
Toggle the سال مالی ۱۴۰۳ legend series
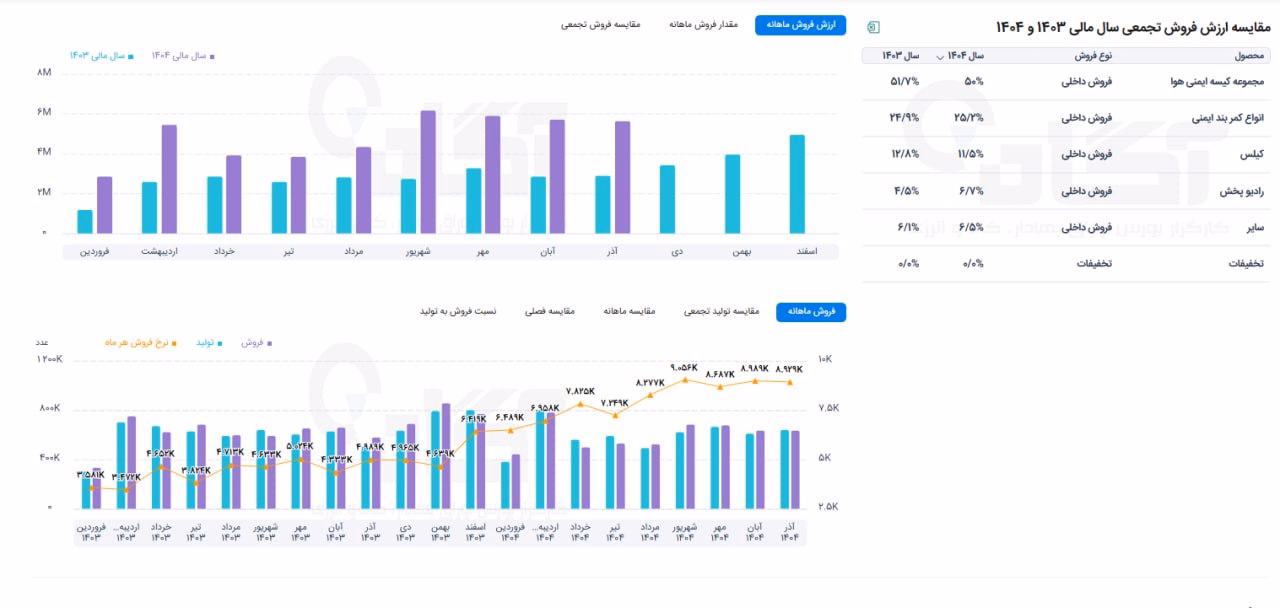click(x=101, y=56)
